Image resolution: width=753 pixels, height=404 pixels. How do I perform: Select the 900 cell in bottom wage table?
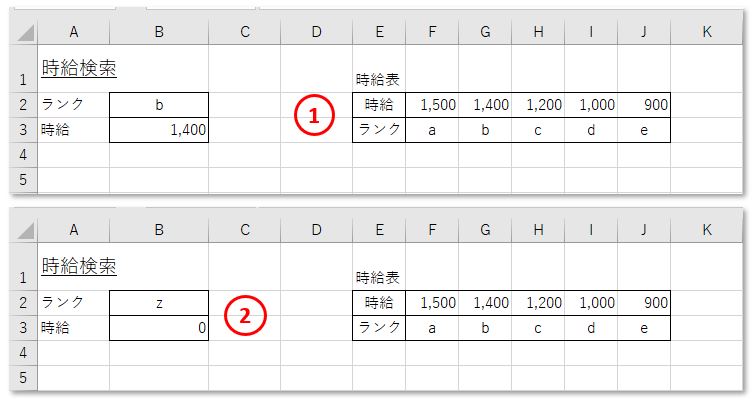pyautogui.click(x=644, y=303)
